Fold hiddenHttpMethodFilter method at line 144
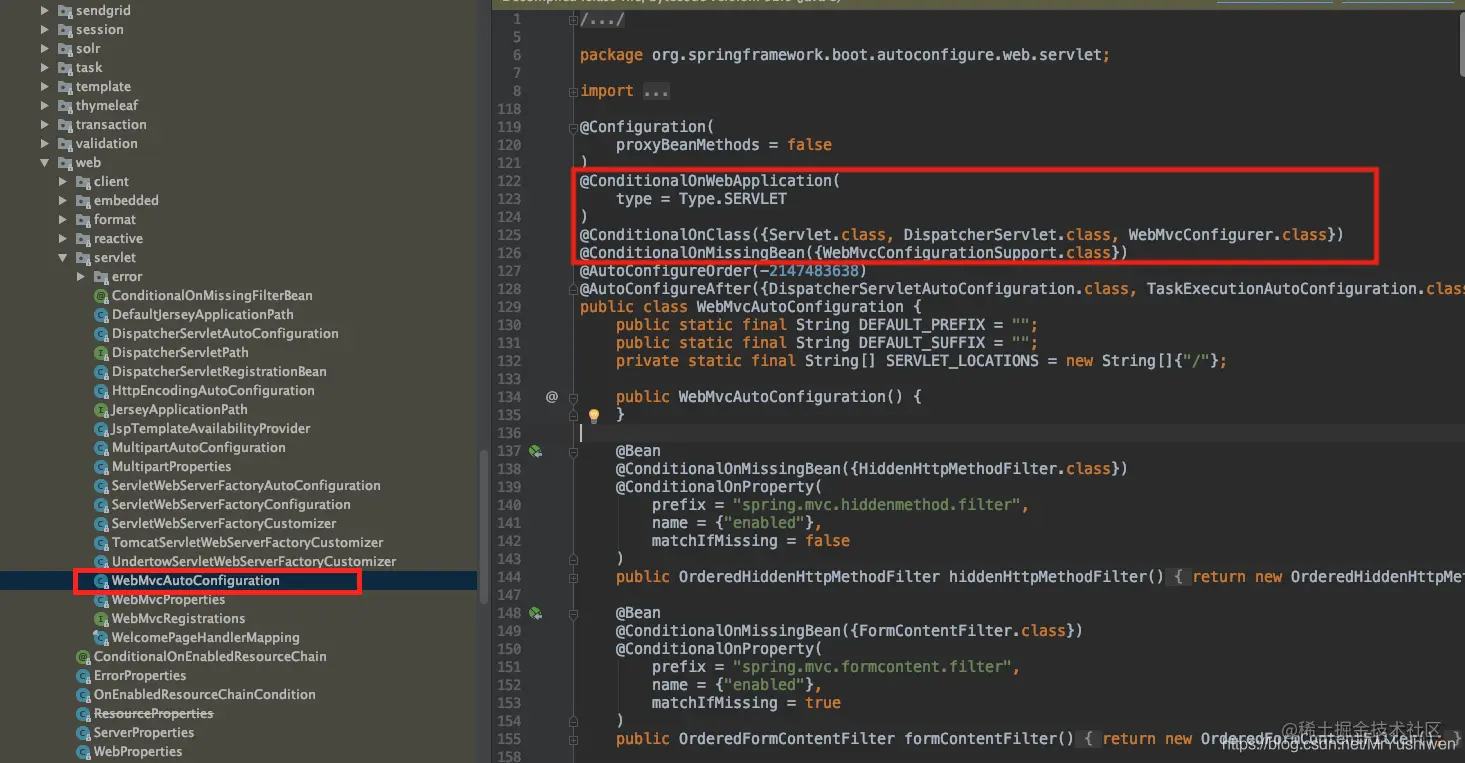The height and width of the screenshot is (763, 1465). pos(574,577)
